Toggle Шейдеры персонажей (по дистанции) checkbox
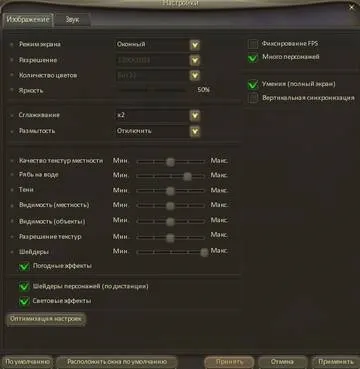Image resolution: width=360 pixels, height=369 pixels. click(24, 287)
